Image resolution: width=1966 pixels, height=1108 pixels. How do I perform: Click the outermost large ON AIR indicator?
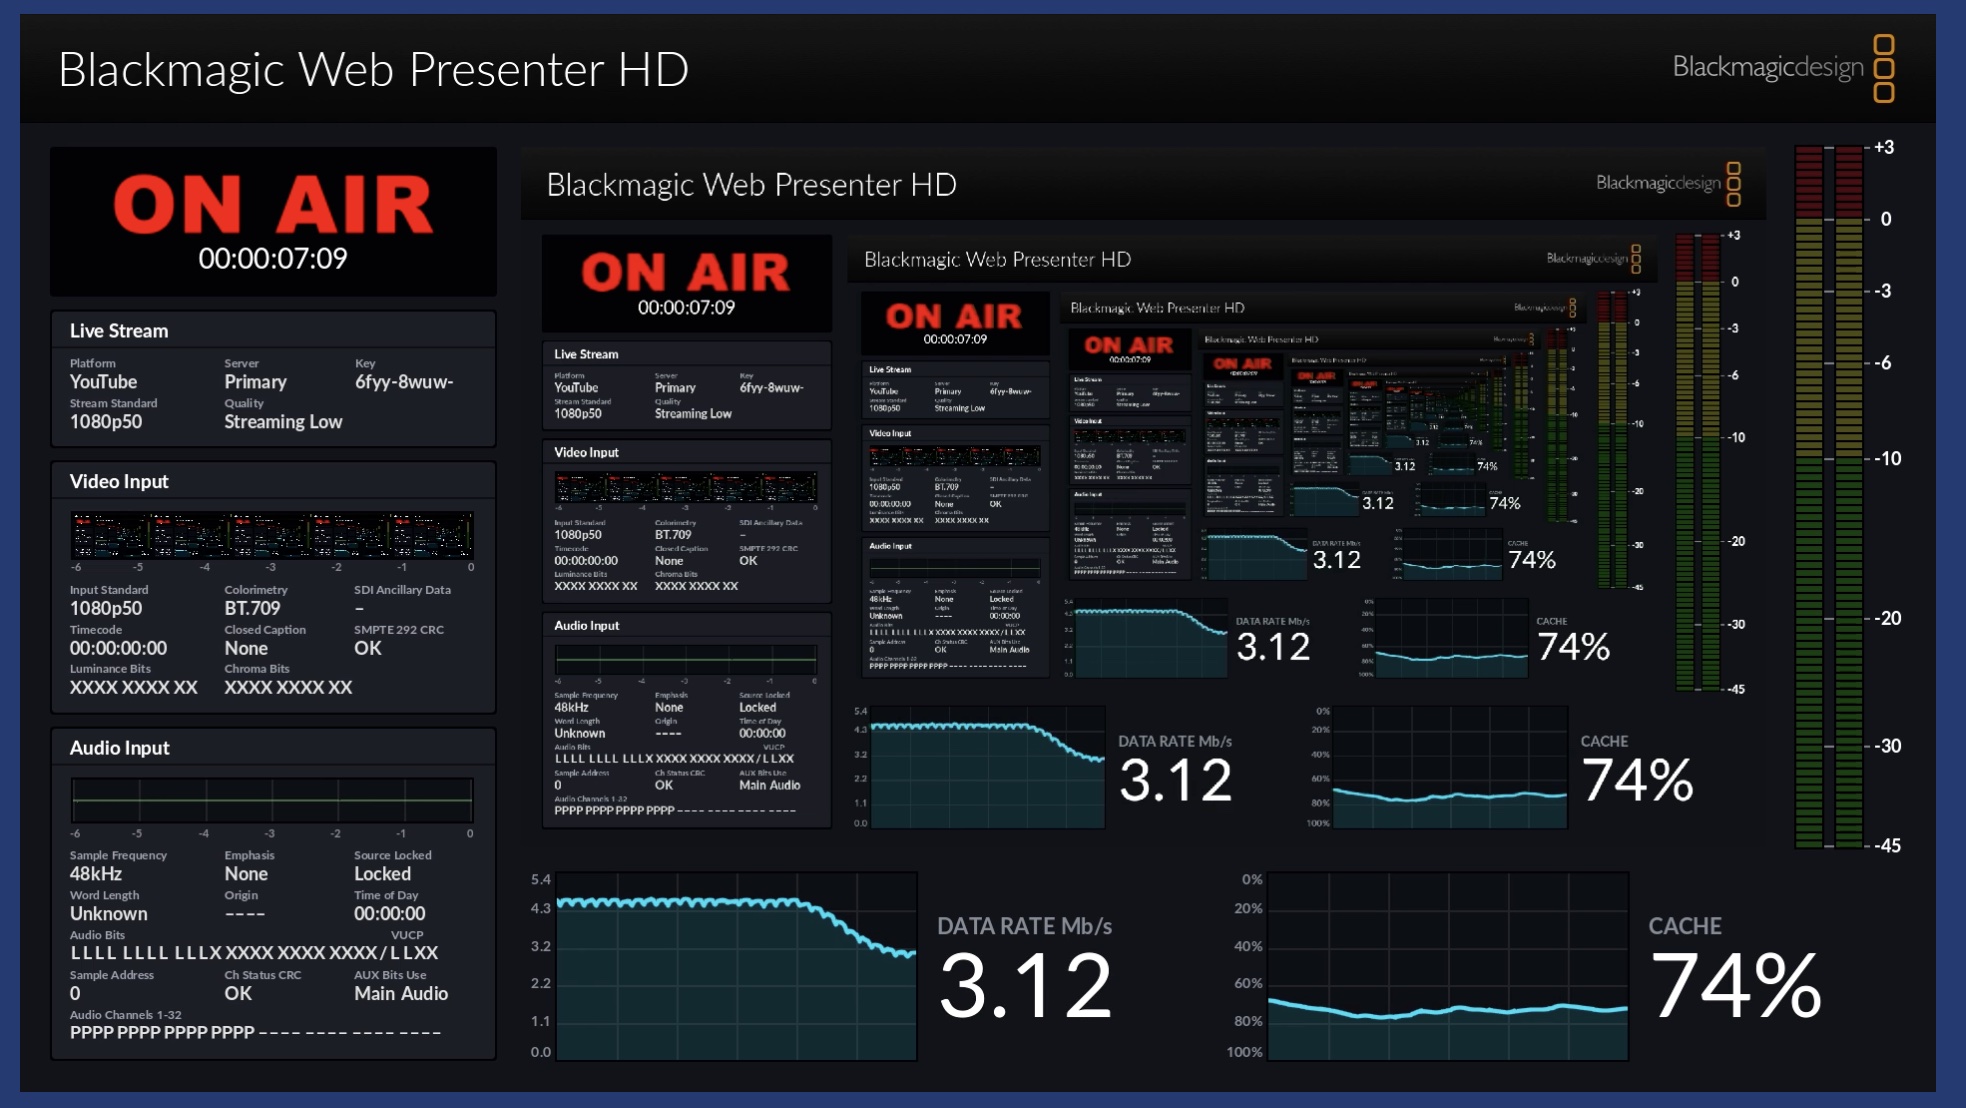(273, 204)
